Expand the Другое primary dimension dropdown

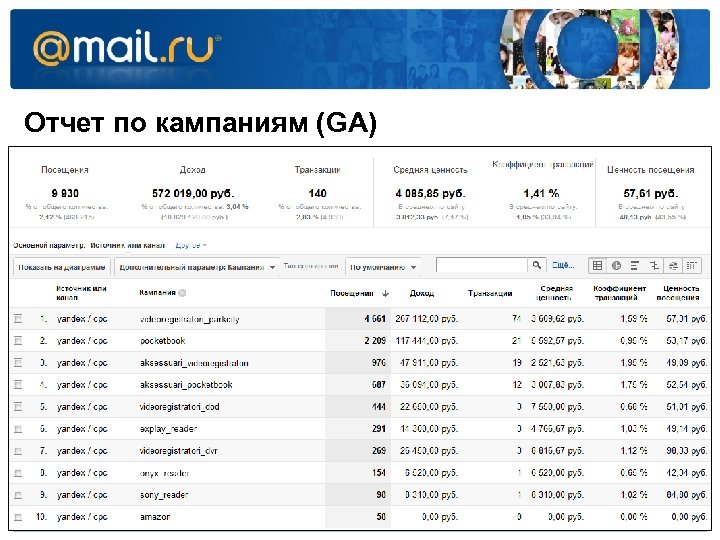click(x=191, y=245)
